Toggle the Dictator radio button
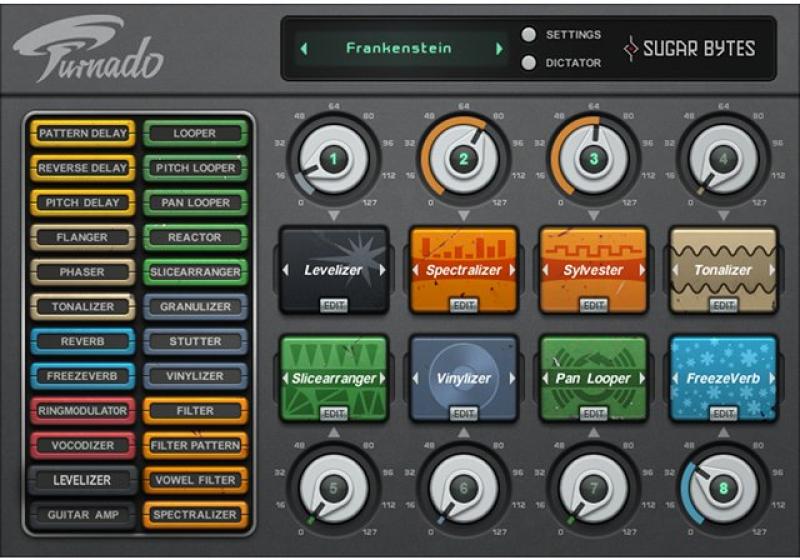The image size is (800, 560). (529, 63)
